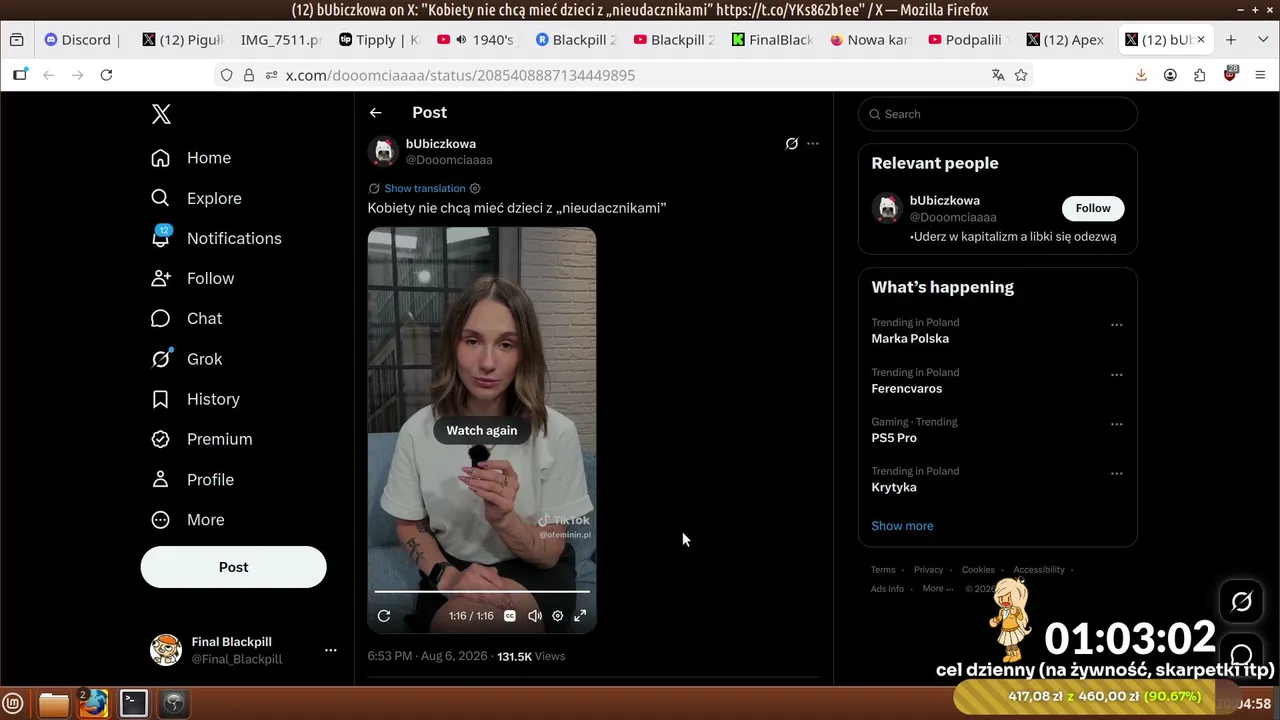Click Watch again on video
Viewport: 1280px width, 720px height.
[x=482, y=430]
